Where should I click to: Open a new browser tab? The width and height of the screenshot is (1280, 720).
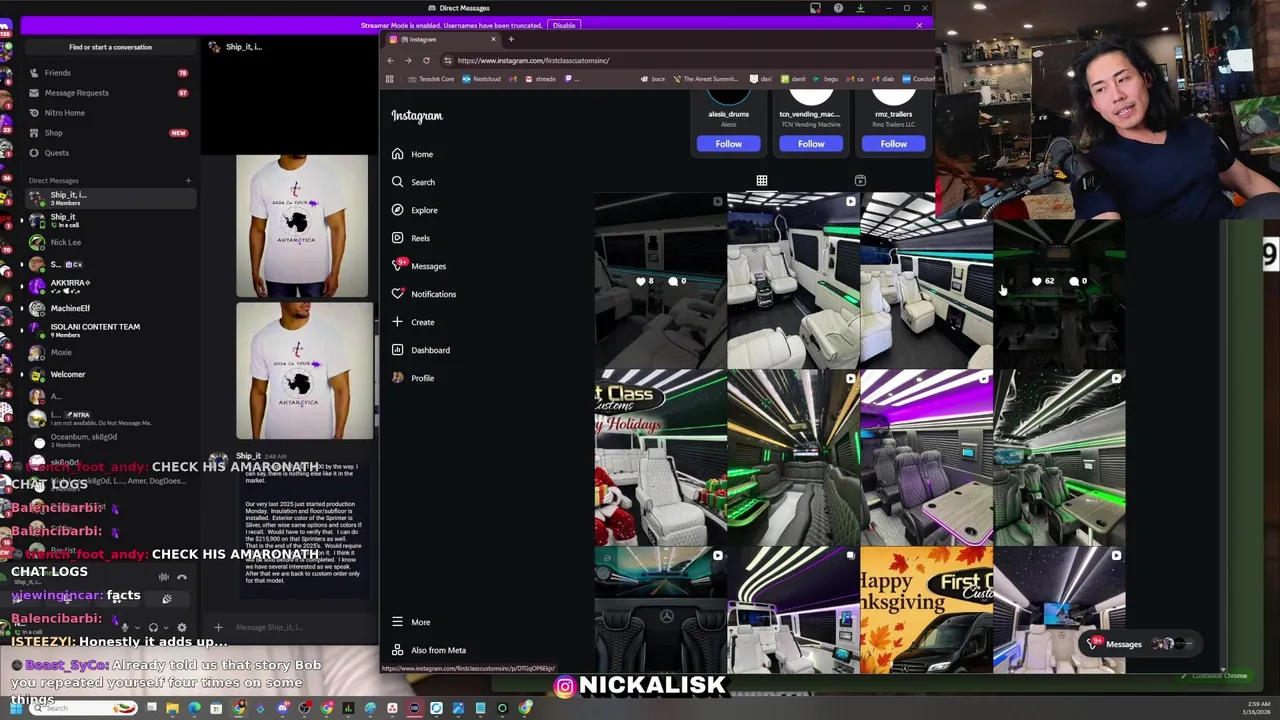pyautogui.click(x=511, y=40)
